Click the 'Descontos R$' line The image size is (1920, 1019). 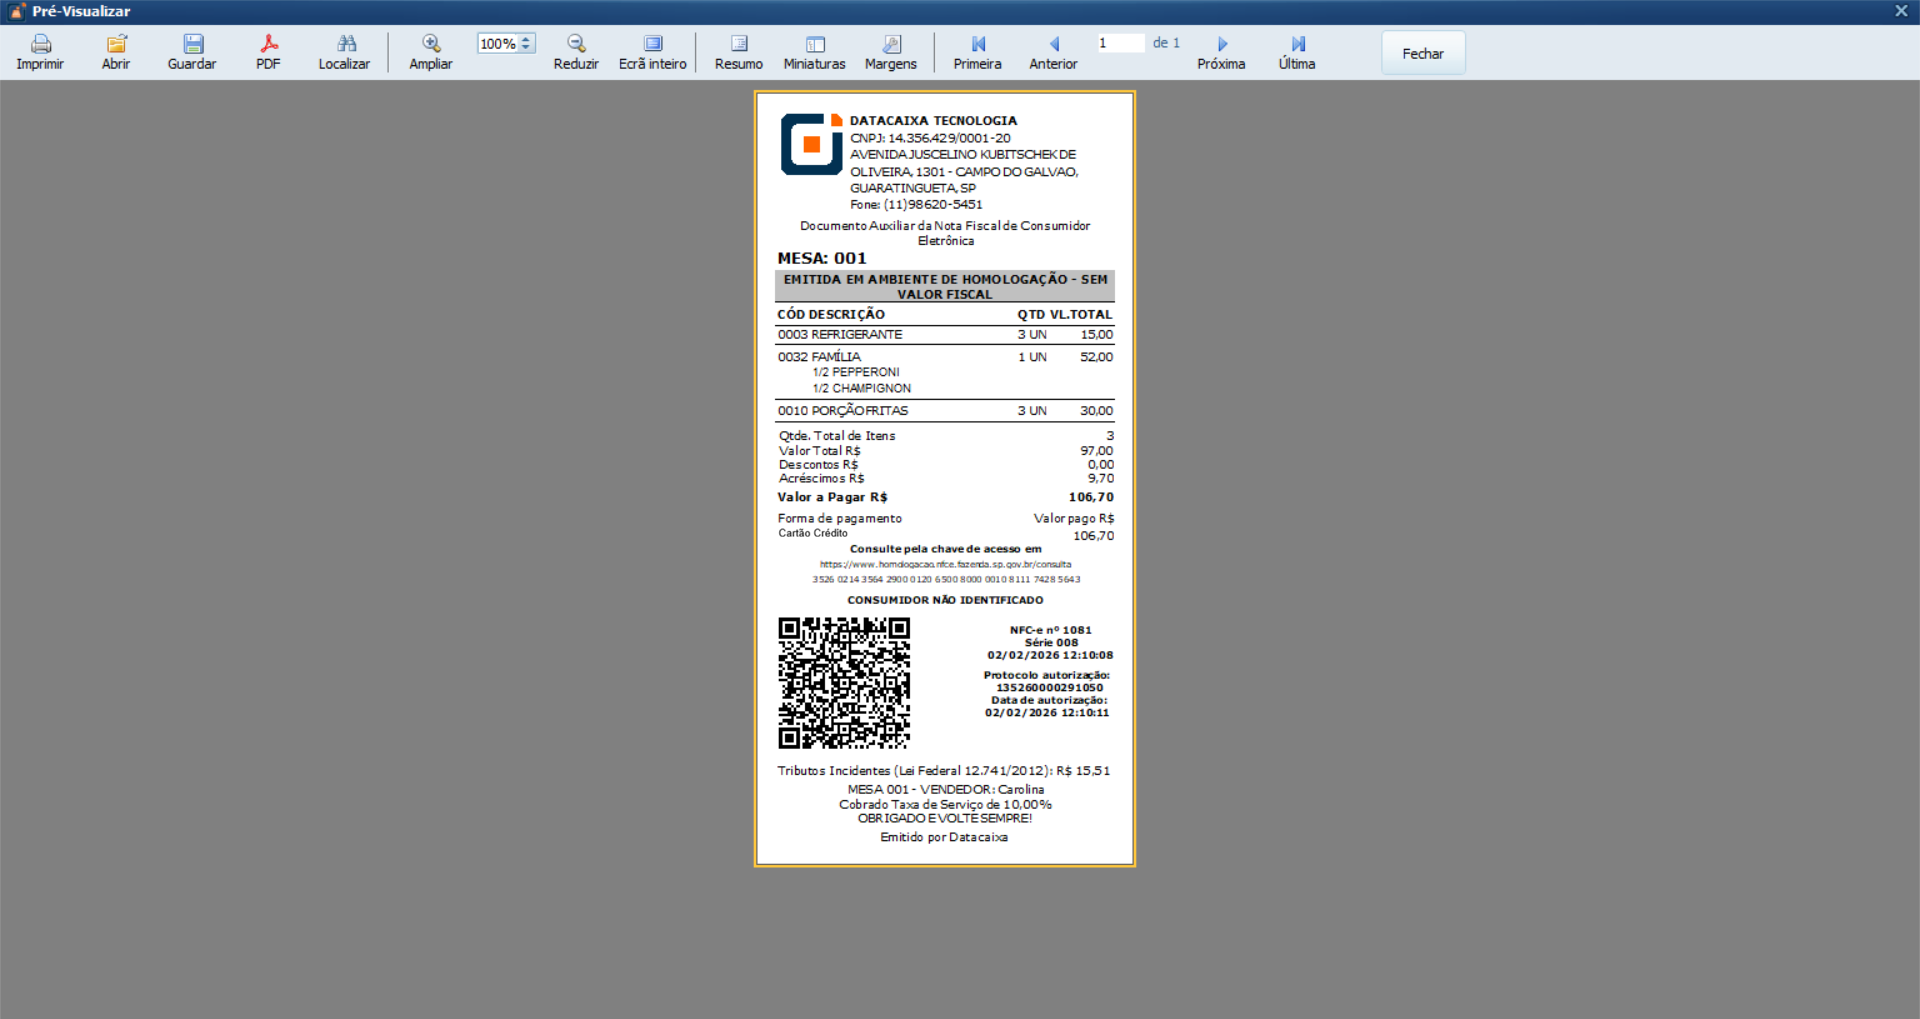(945, 464)
